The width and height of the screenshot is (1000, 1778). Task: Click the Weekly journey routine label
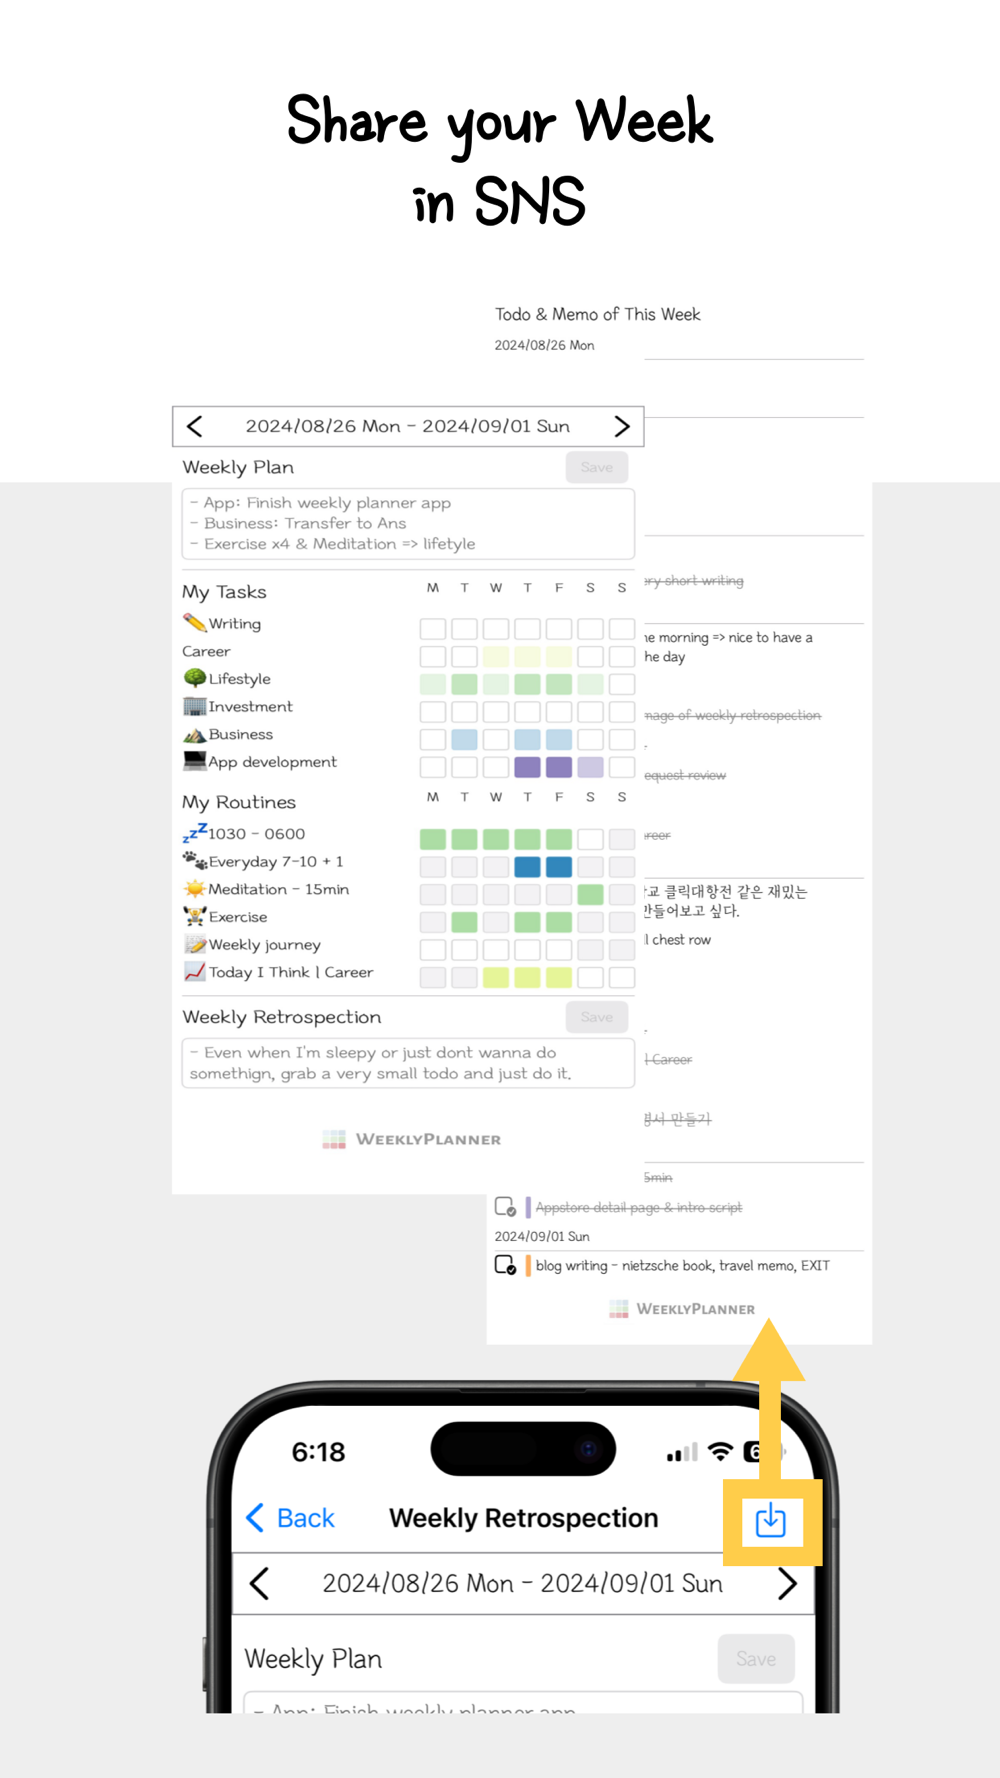264,945
